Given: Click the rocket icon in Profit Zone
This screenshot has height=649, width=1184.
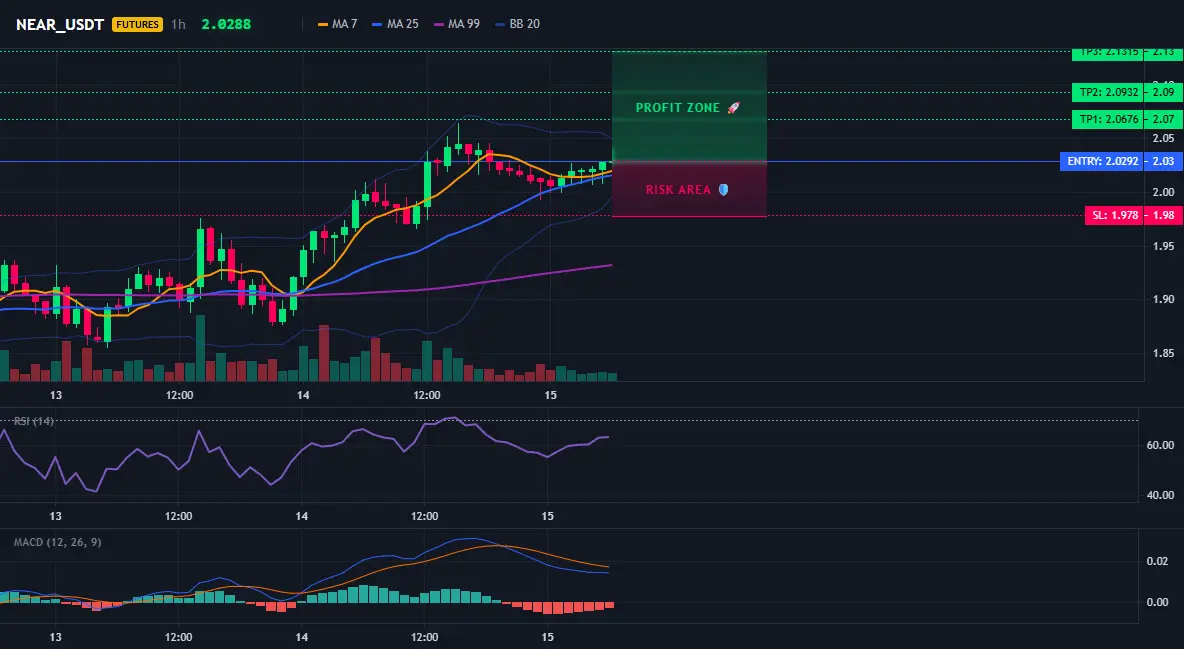Looking at the screenshot, I should pyautogui.click(x=733, y=108).
